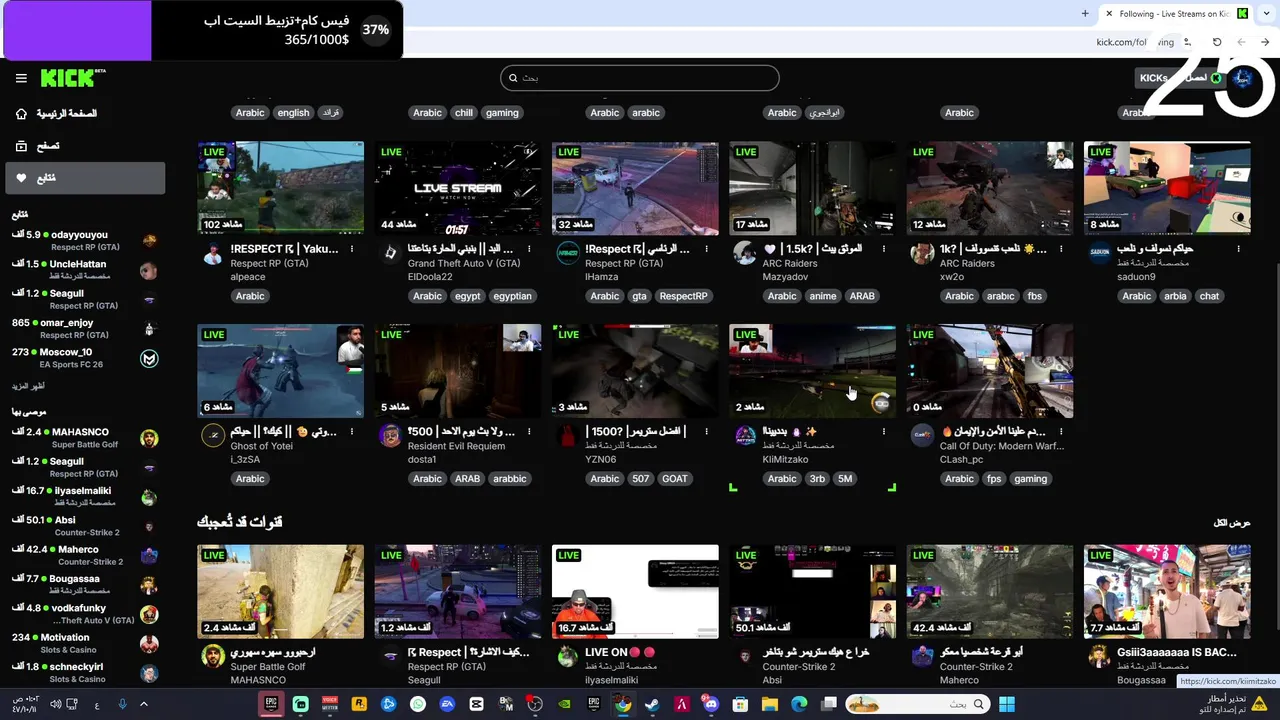Open the Mazyadov channel avatar

744,254
